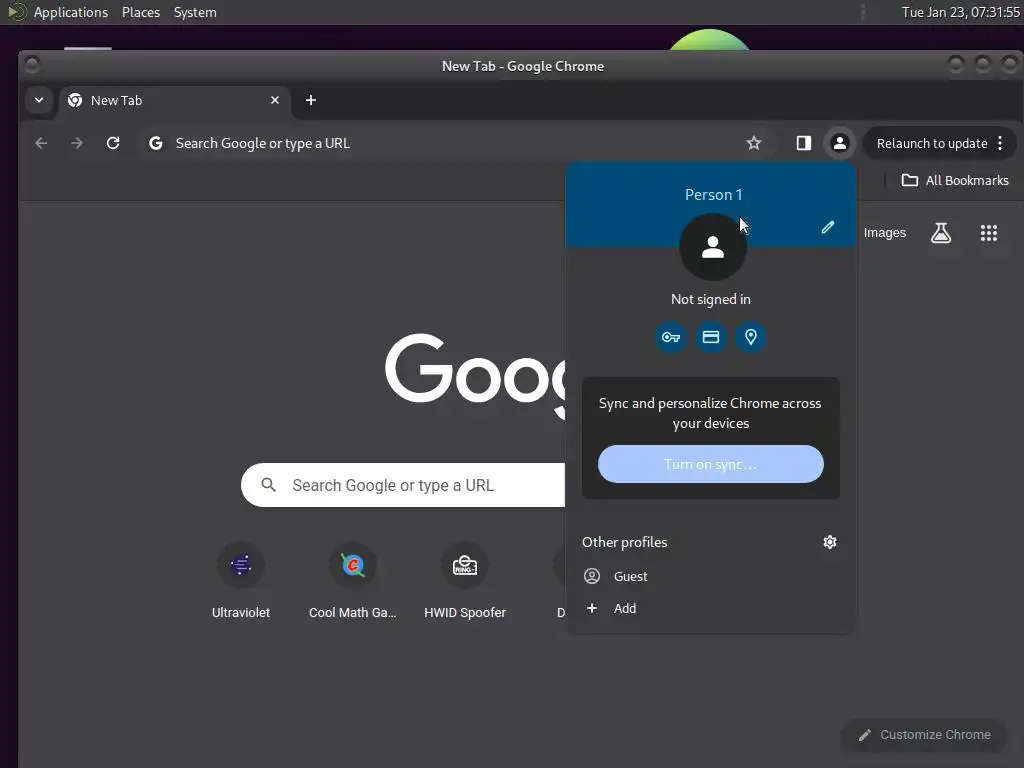Viewport: 1024px width, 768px height.
Task: Edit profile name with pencil icon
Action: tap(827, 227)
